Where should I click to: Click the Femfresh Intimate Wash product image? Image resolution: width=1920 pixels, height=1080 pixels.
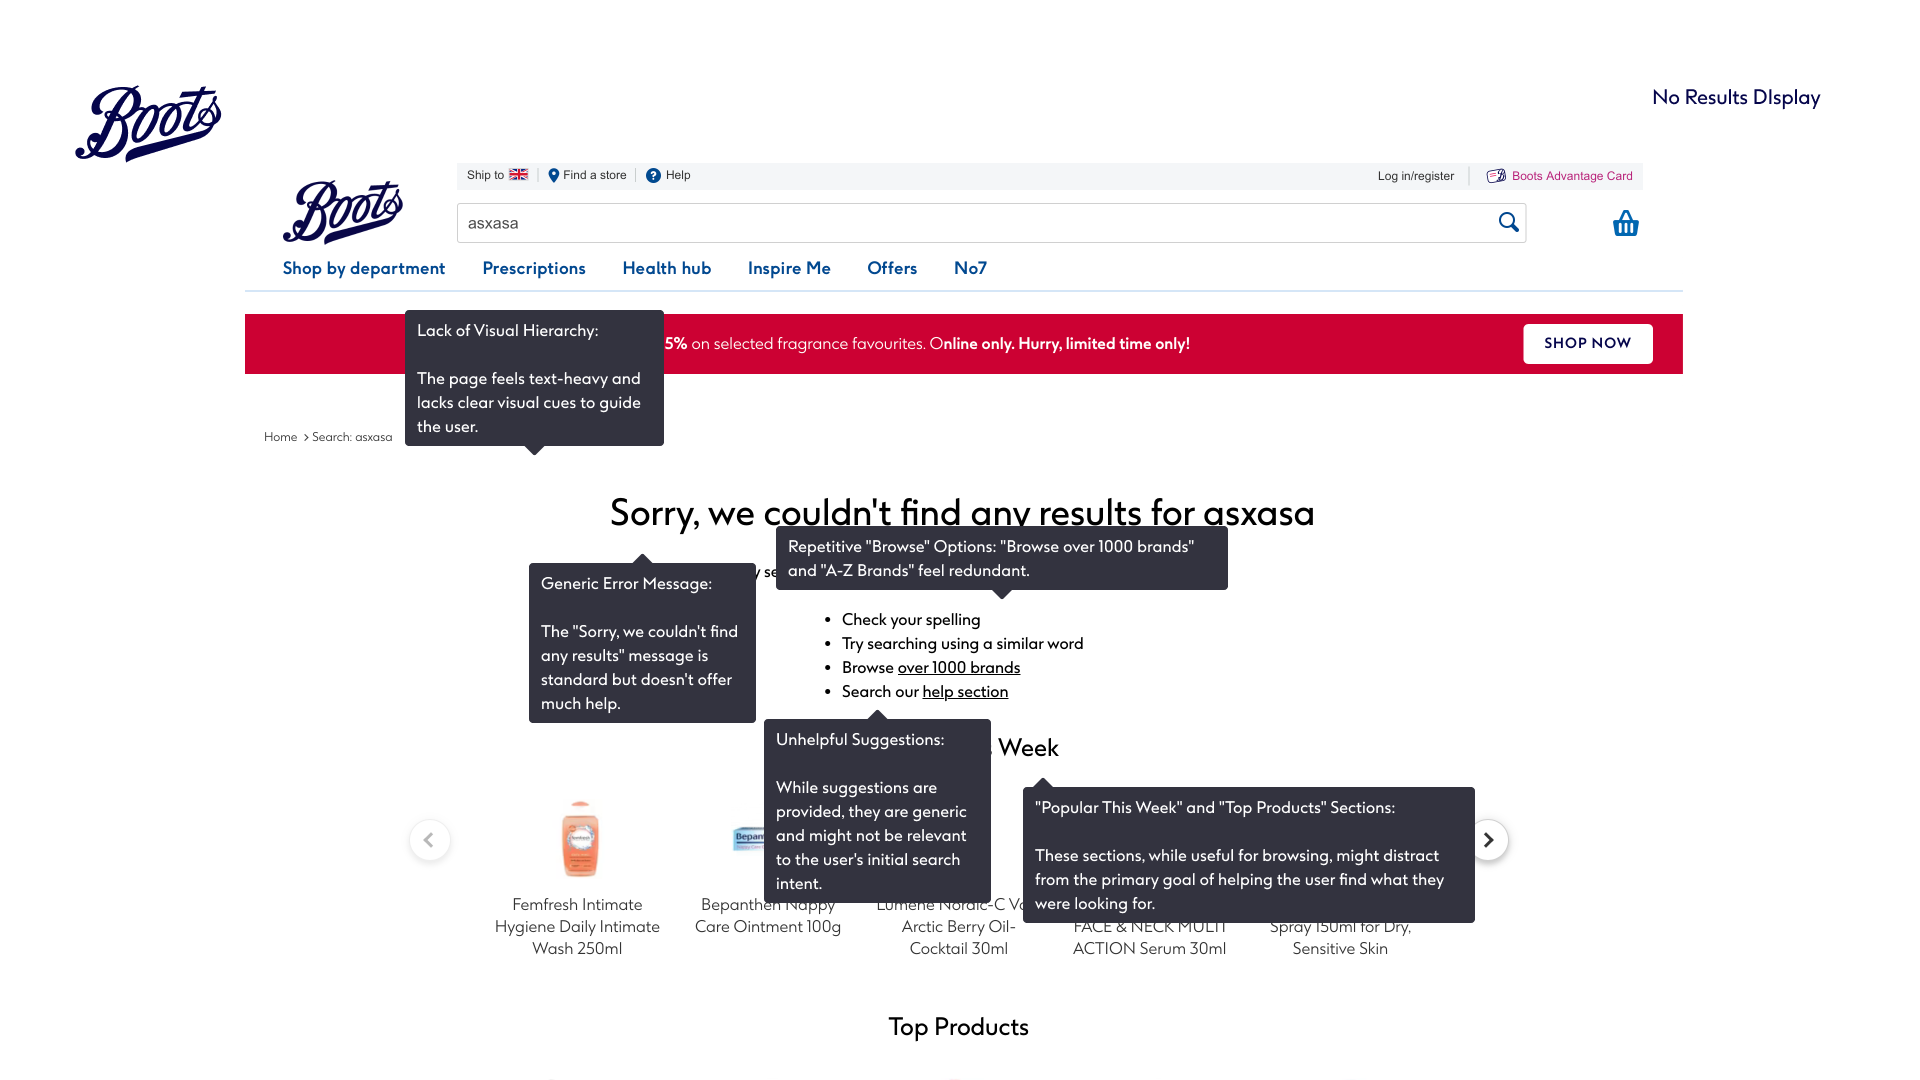[x=579, y=839]
